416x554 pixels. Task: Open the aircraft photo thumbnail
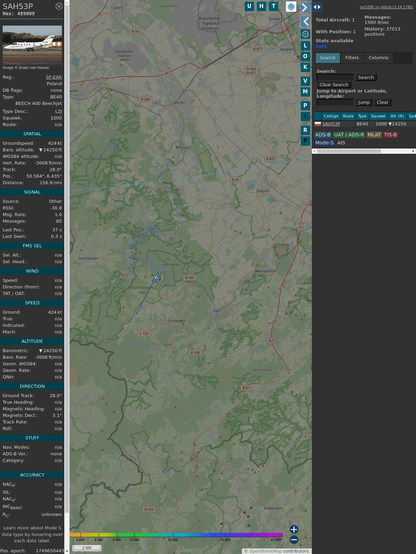[32, 45]
